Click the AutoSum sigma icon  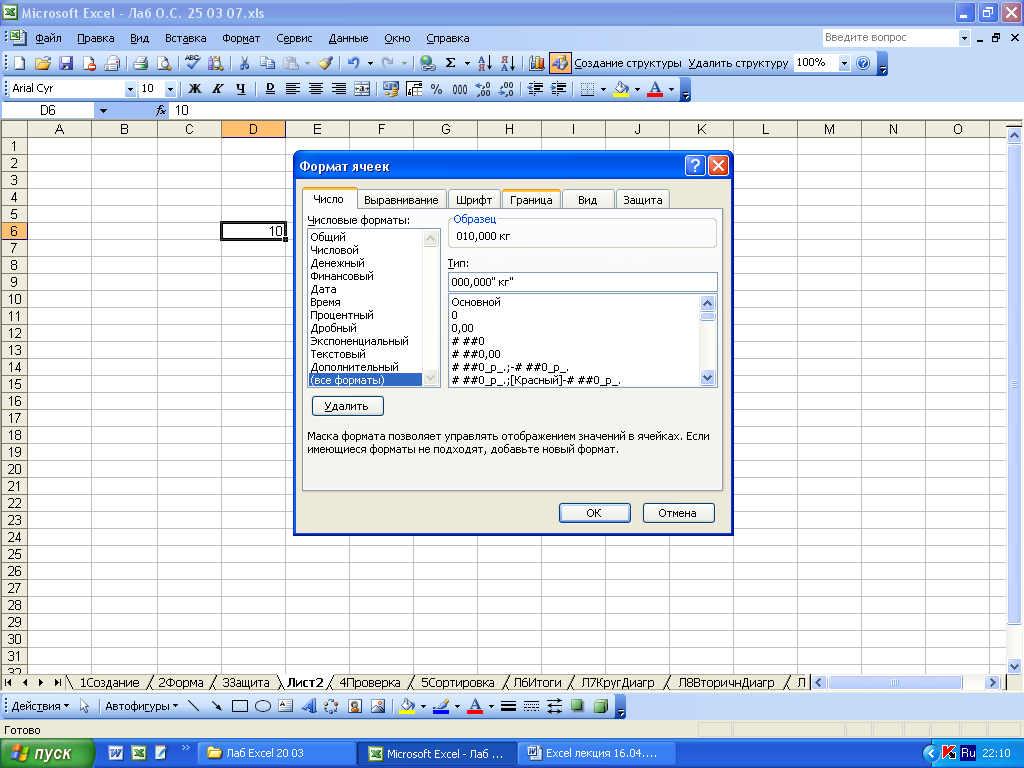[x=451, y=63]
